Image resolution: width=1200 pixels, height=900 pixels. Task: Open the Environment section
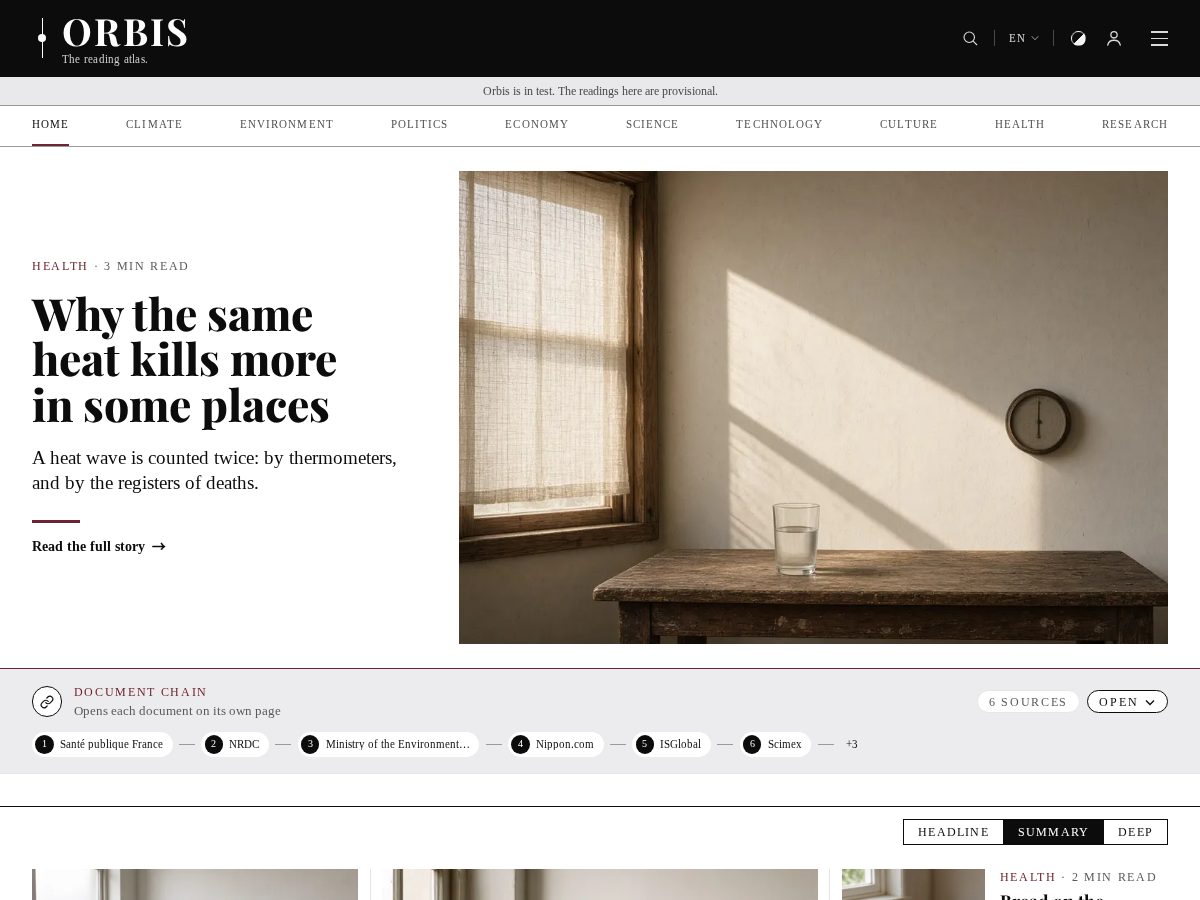point(287,124)
